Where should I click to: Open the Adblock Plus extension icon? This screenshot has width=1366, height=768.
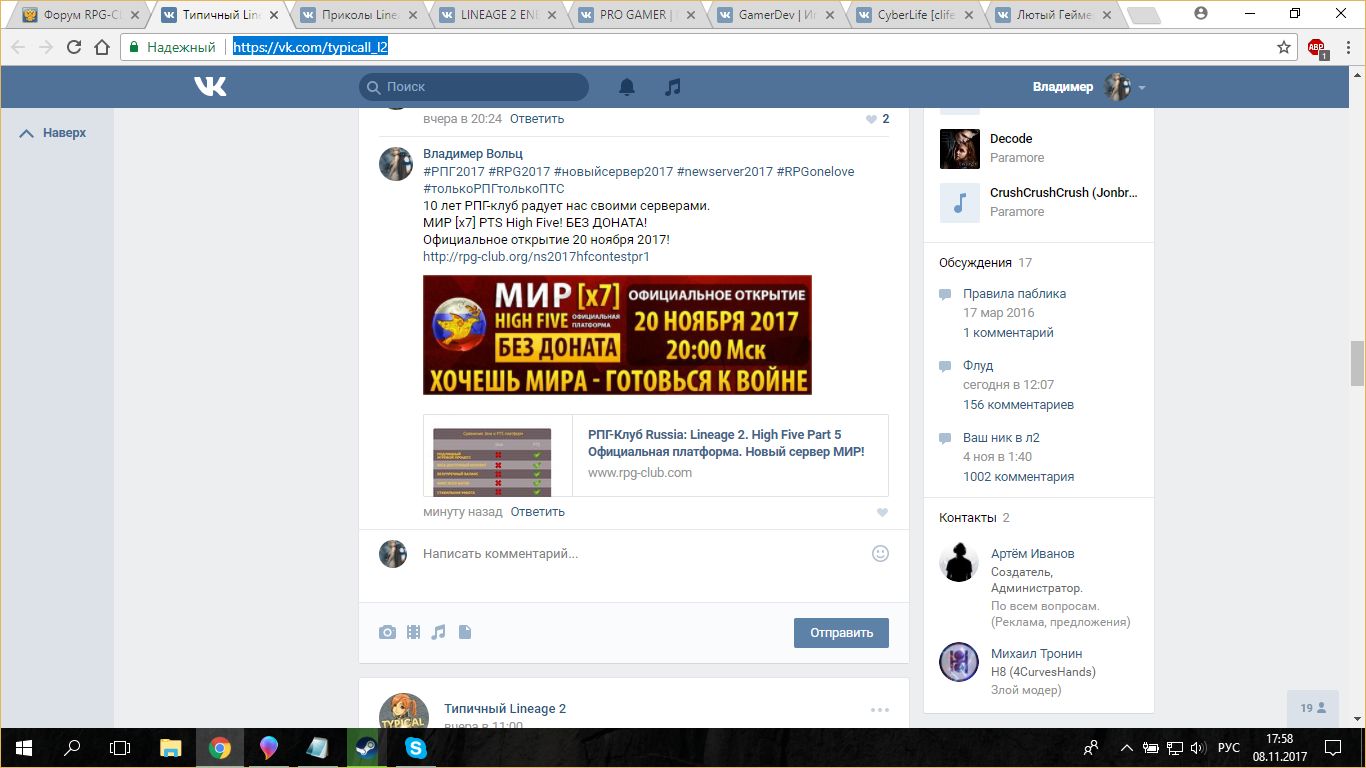pos(1317,47)
